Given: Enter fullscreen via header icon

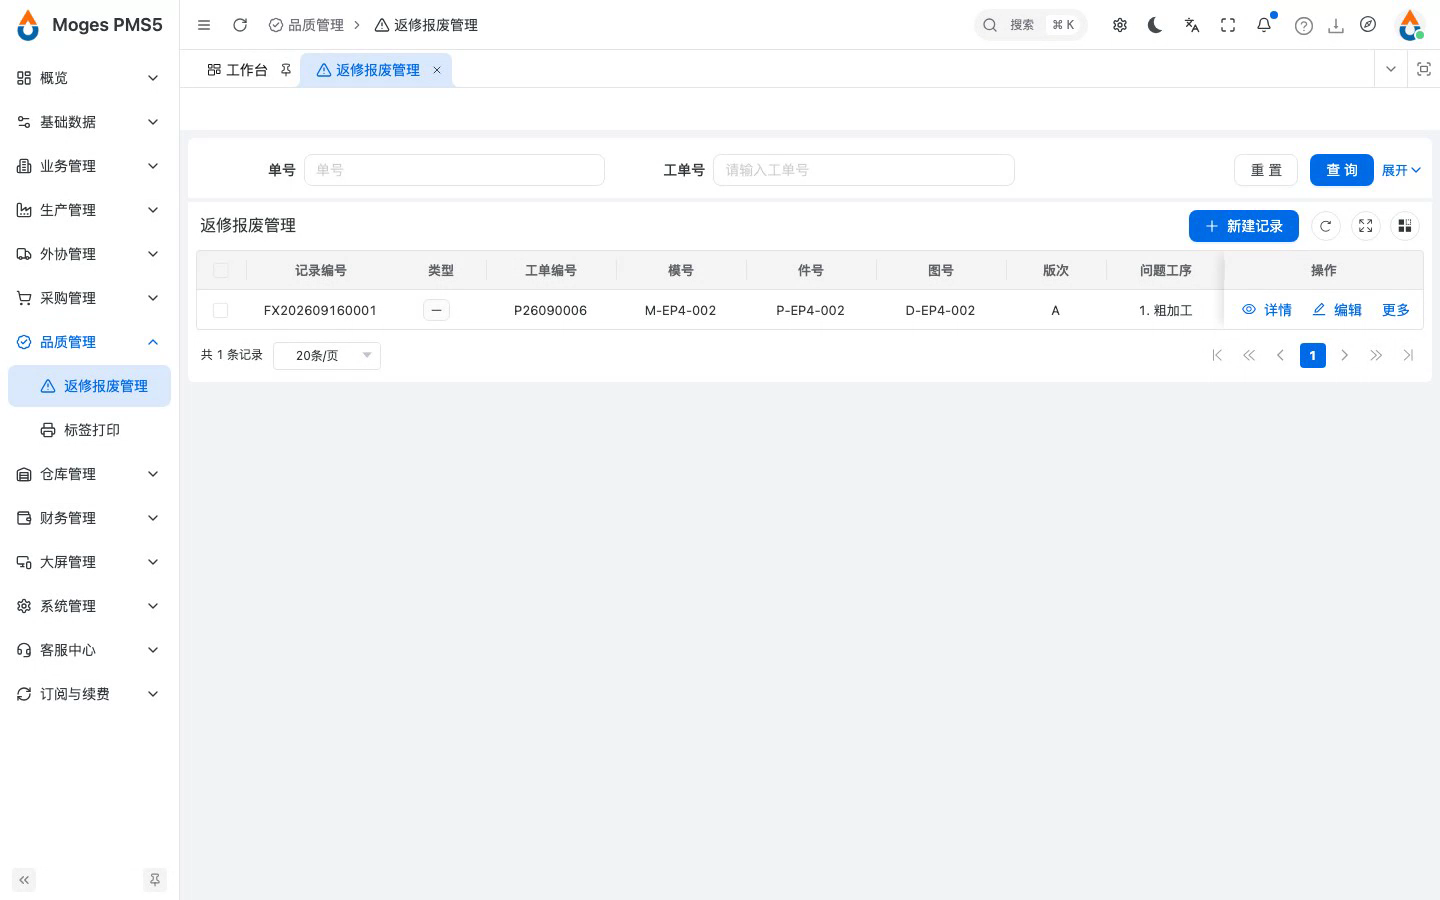Looking at the screenshot, I should point(1228,25).
